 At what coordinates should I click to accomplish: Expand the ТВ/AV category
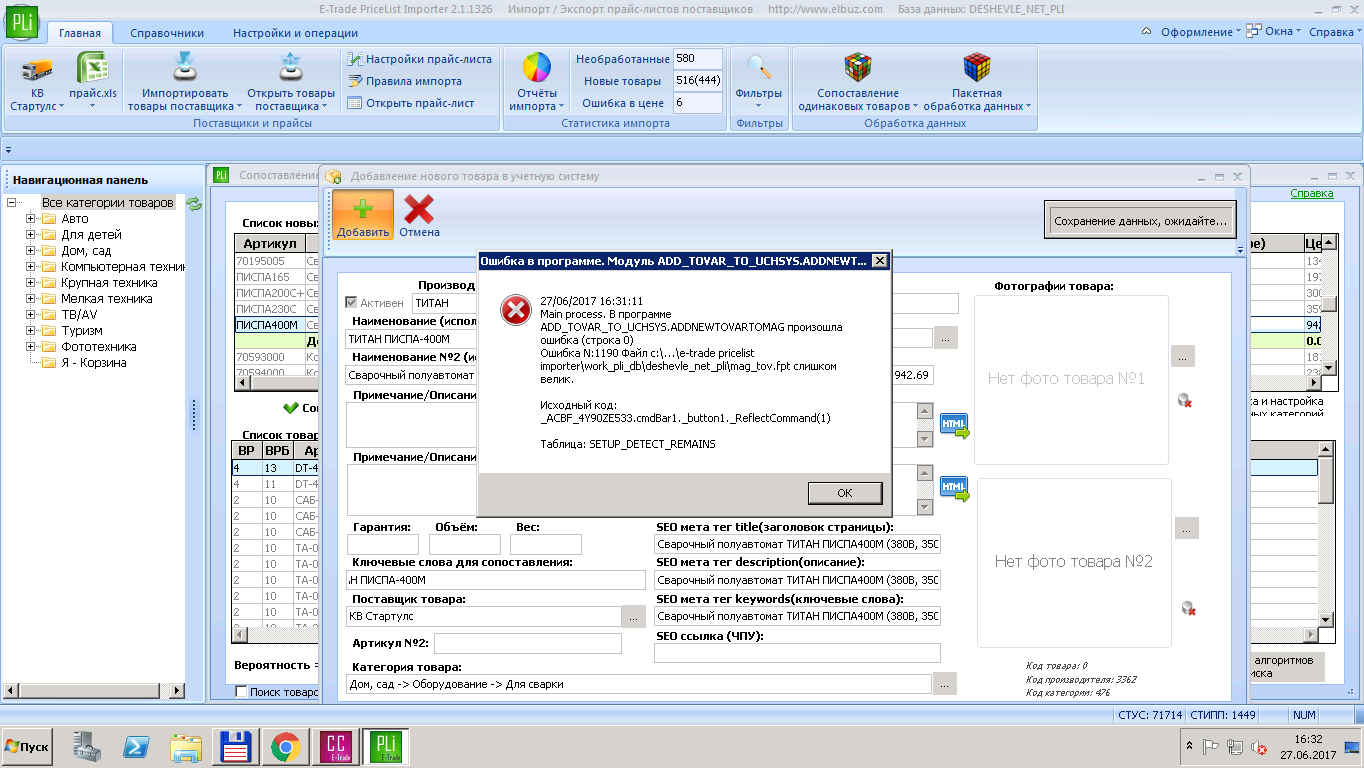tap(30, 315)
